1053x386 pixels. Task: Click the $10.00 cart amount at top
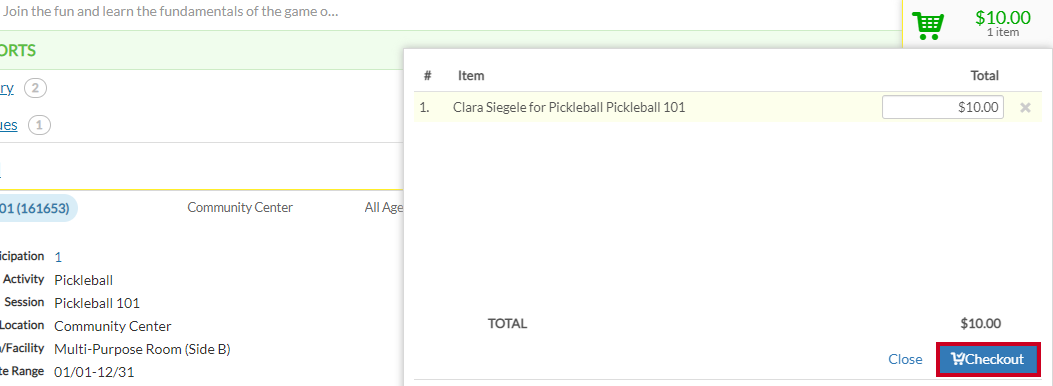tap(1003, 17)
